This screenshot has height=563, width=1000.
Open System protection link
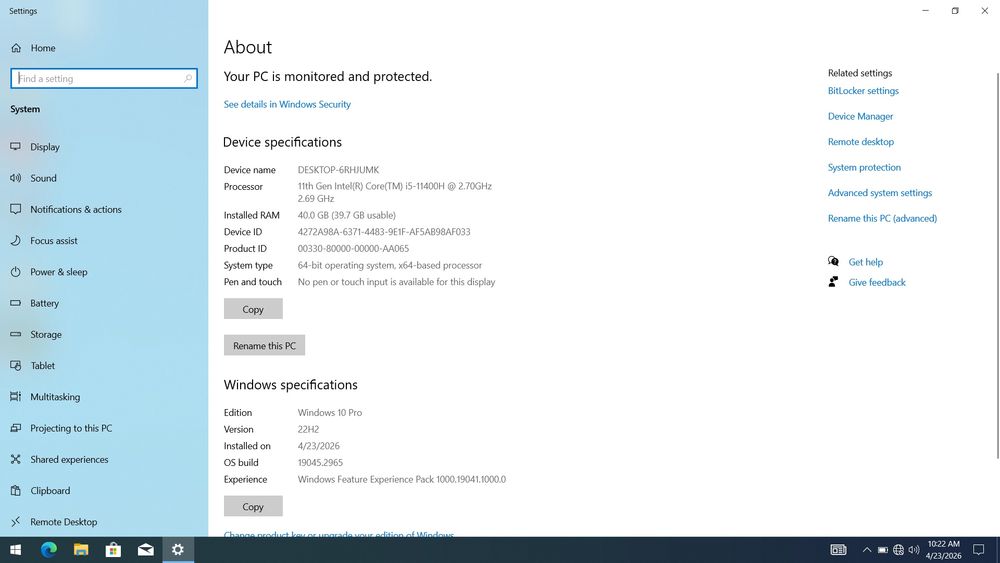click(x=864, y=167)
